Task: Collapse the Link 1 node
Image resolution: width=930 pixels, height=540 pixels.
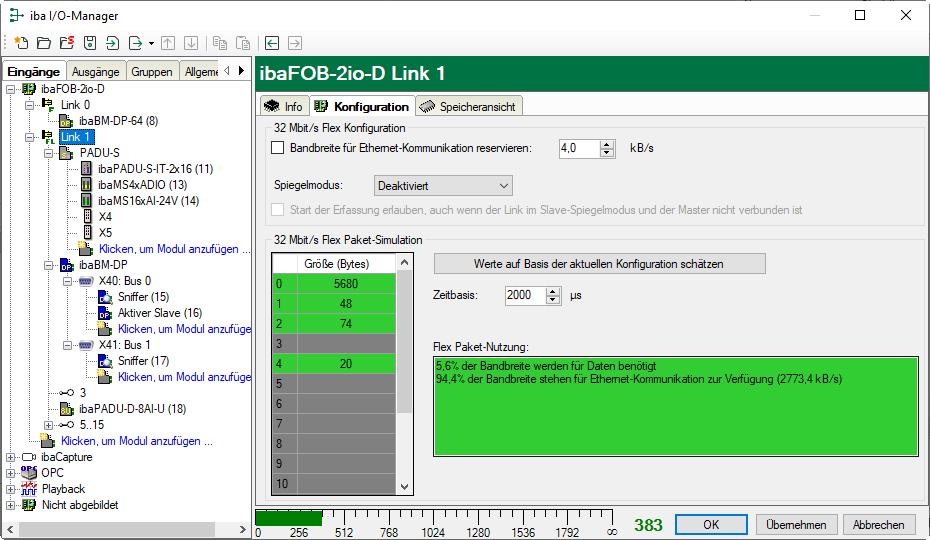Action: 30,137
